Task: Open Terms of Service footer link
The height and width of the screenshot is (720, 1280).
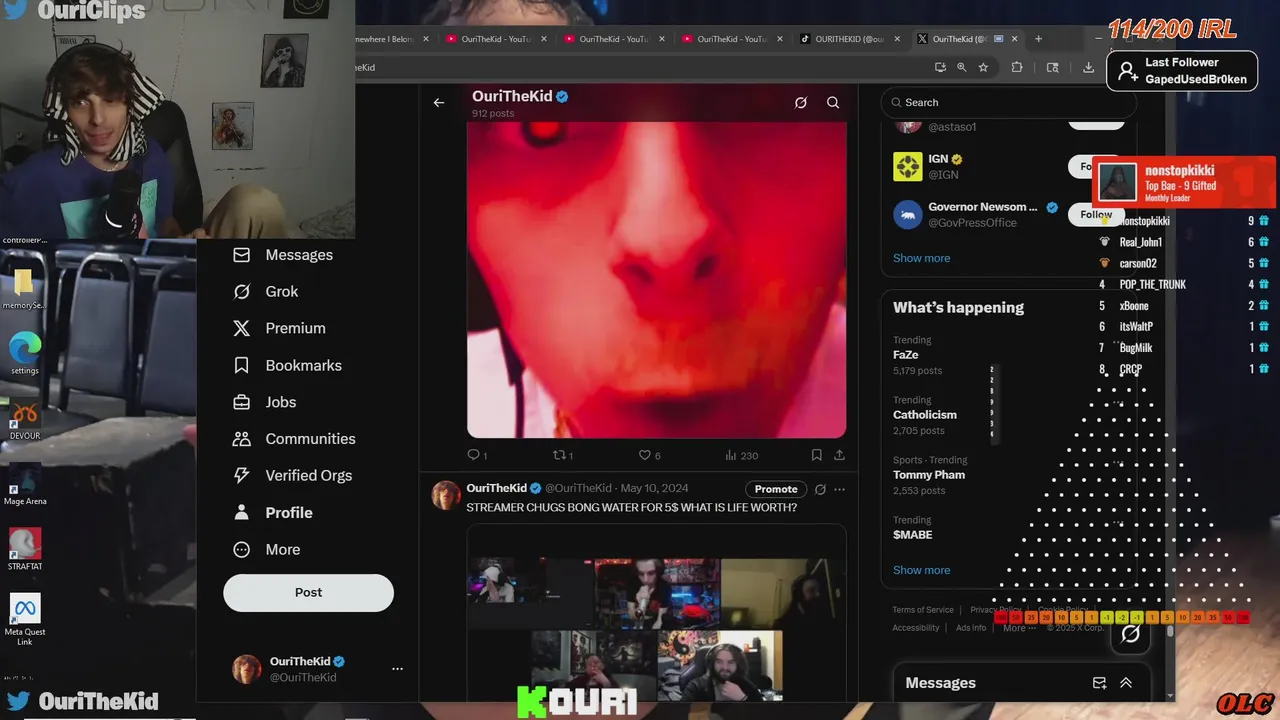Action: 923,610
